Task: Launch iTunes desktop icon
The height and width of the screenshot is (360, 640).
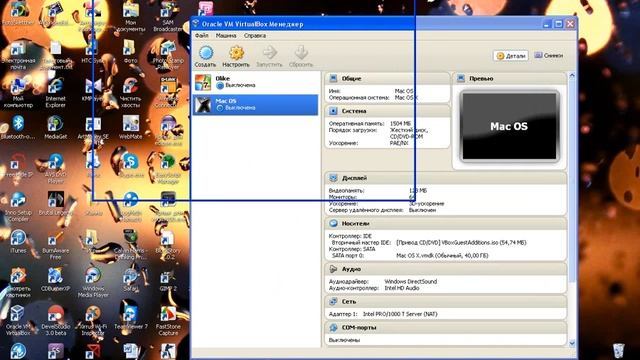Action: (18, 242)
